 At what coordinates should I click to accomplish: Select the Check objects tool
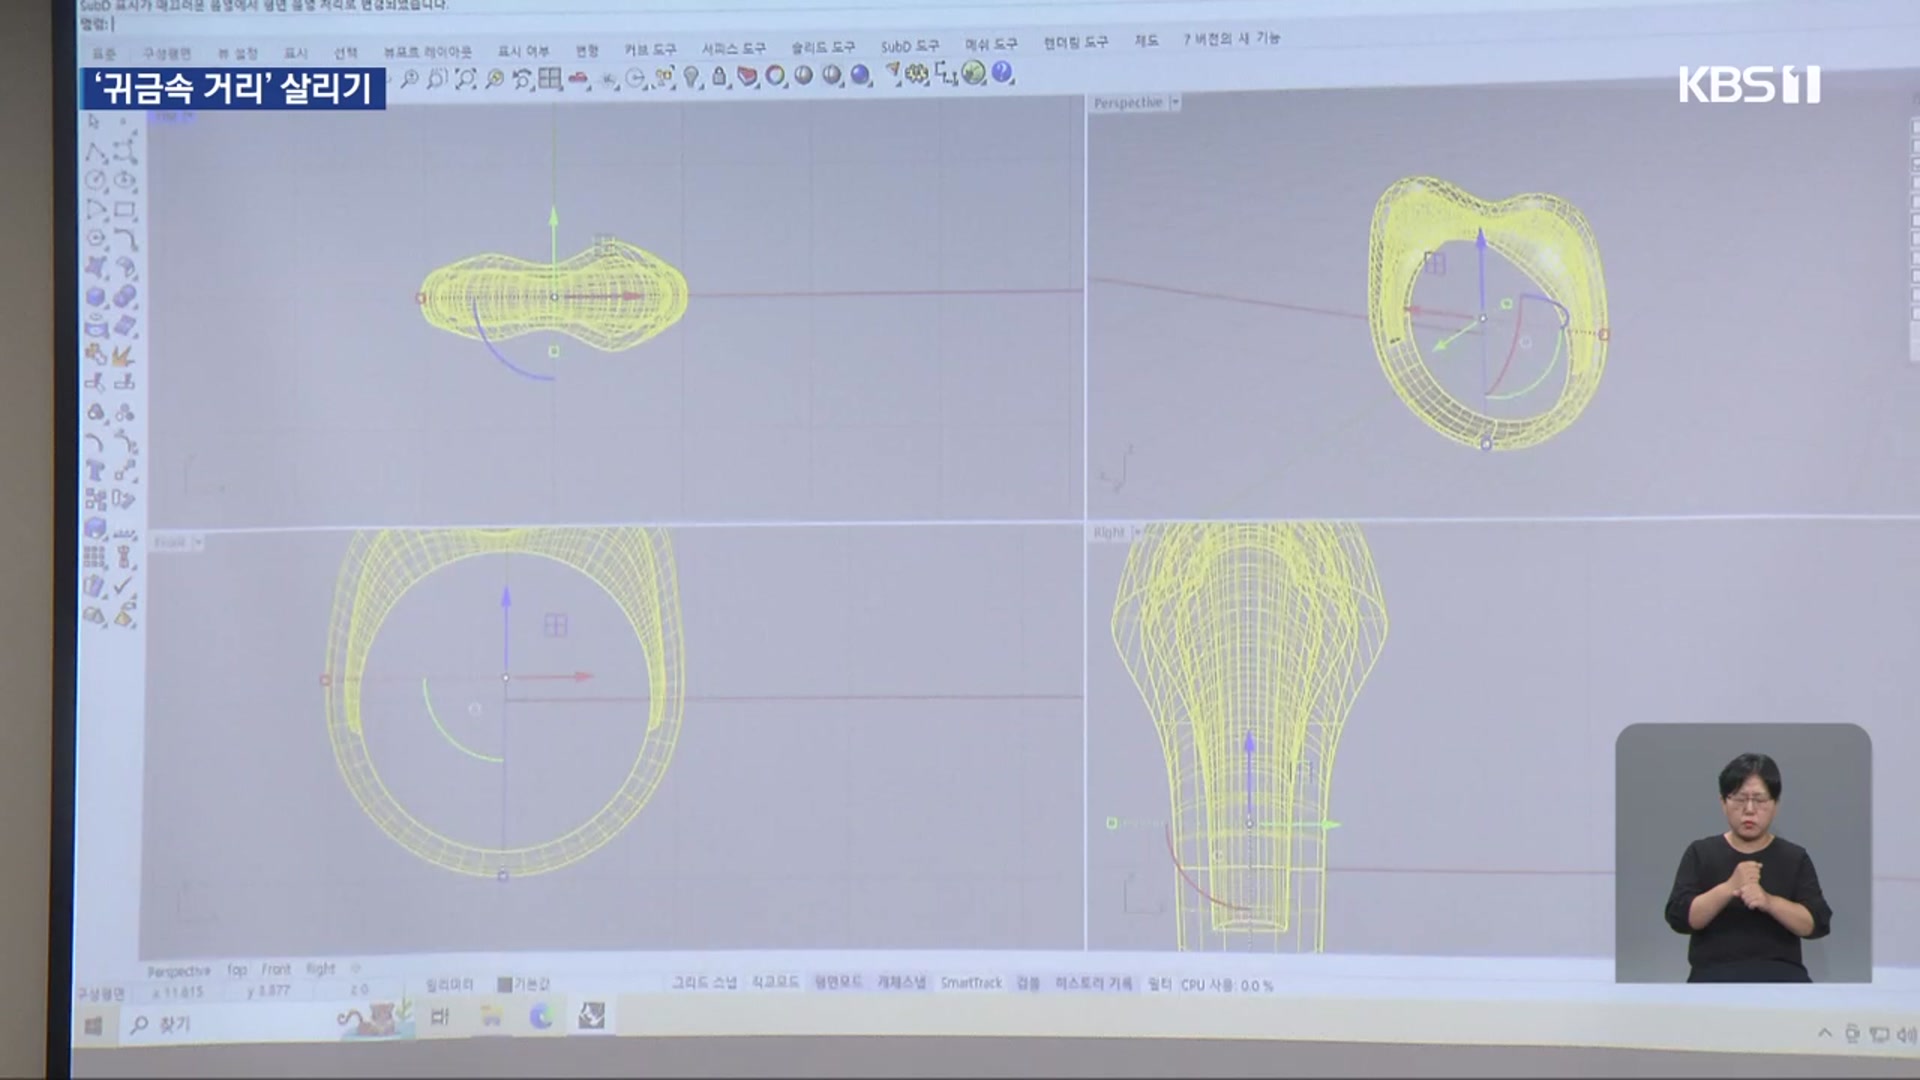tap(124, 586)
